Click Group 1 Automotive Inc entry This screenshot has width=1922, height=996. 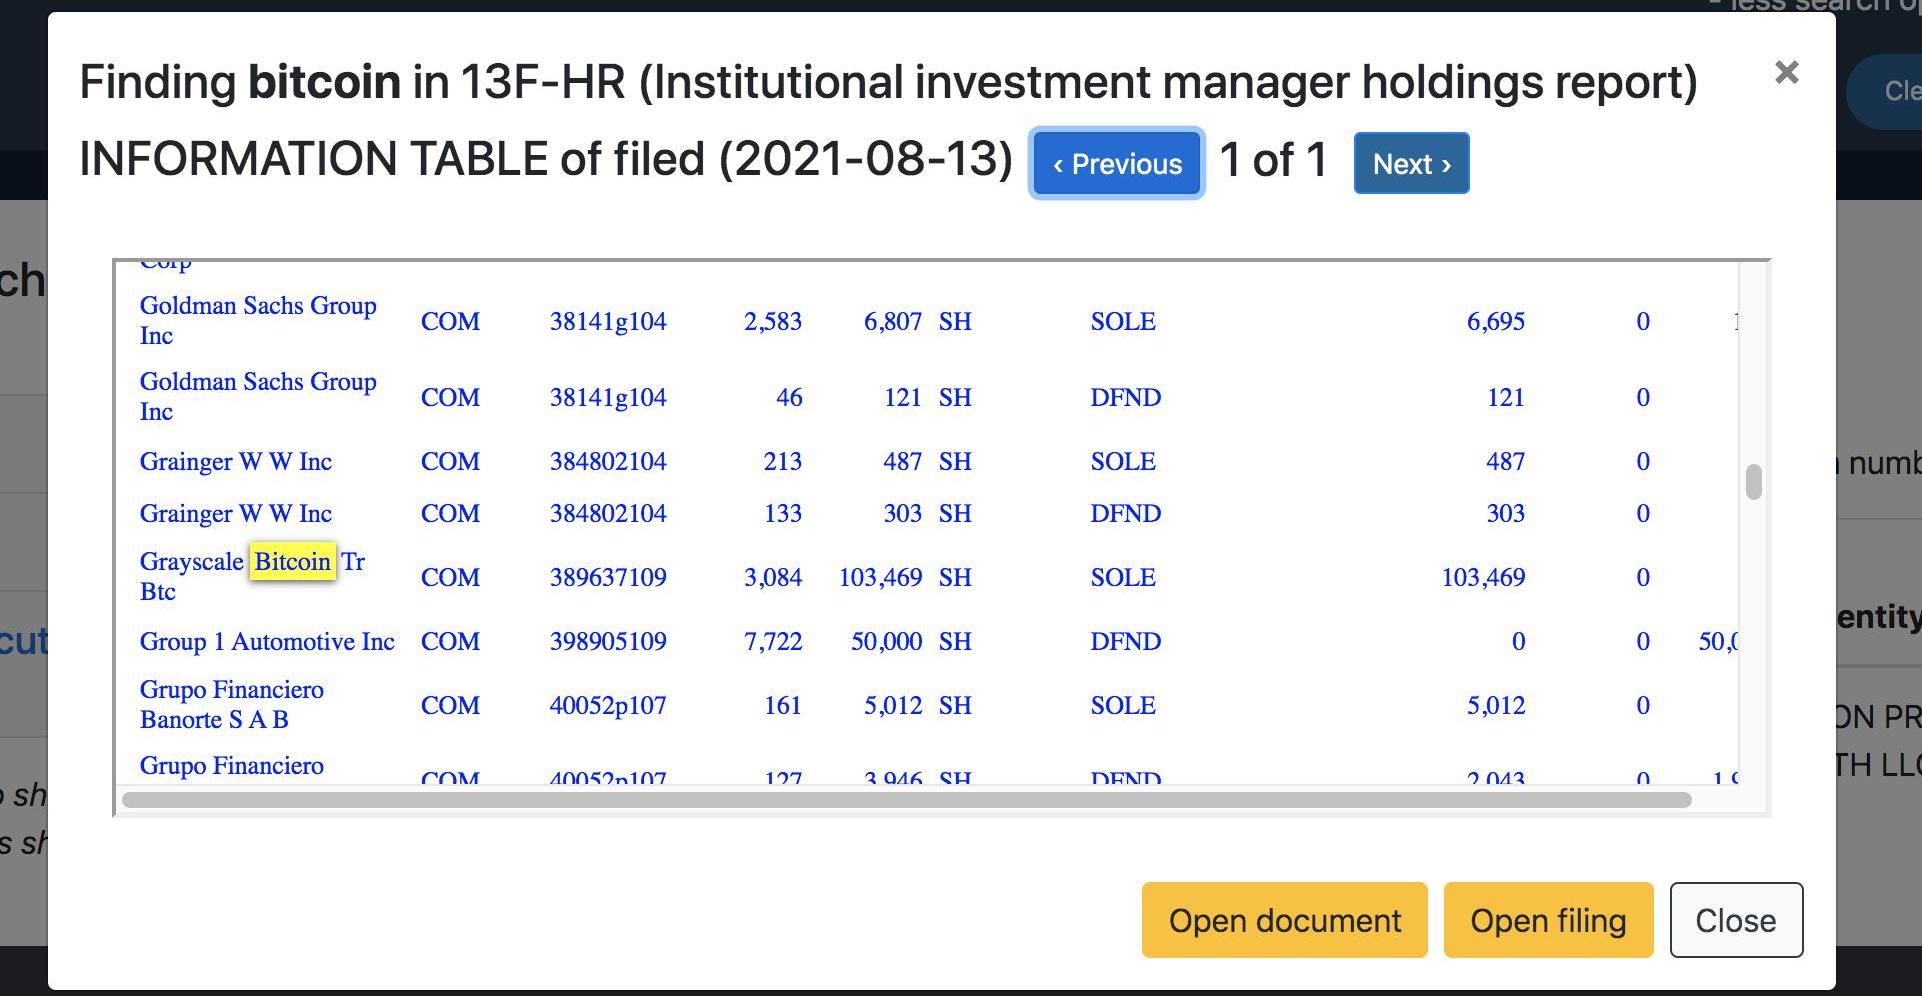267,642
